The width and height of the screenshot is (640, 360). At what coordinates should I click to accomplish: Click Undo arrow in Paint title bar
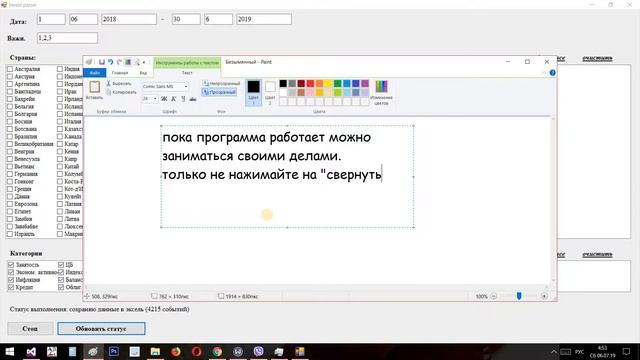pos(110,62)
